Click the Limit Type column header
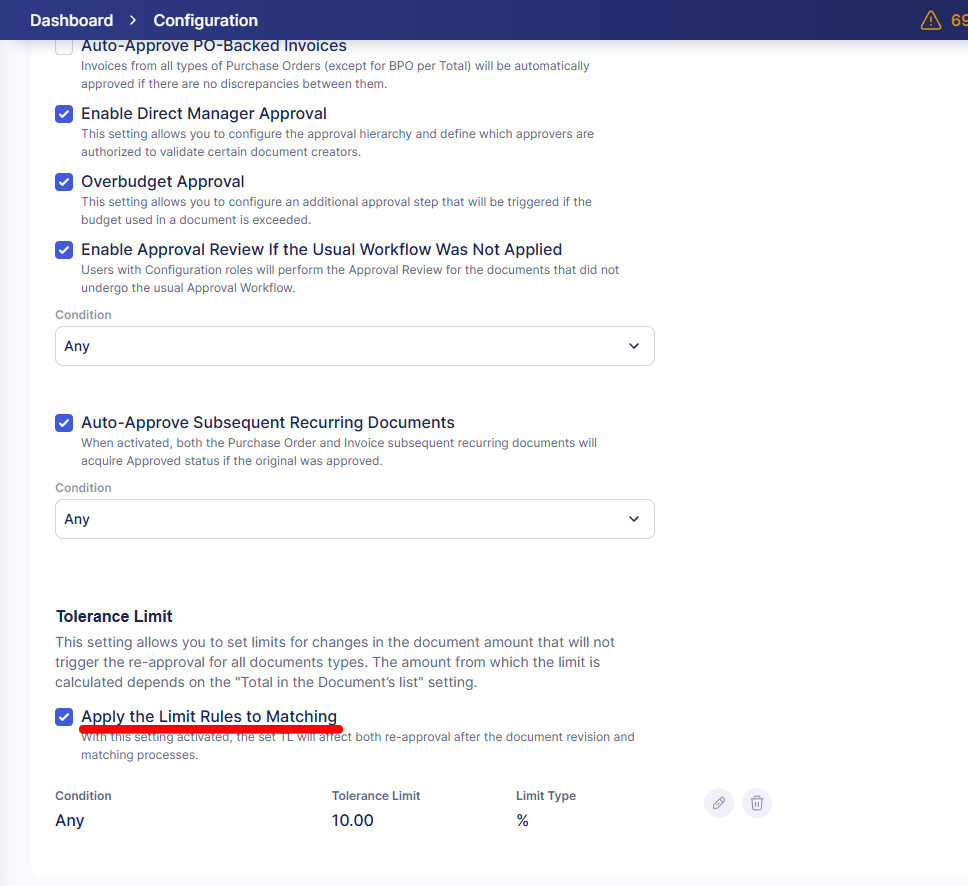Viewport: 968px width, 886px height. coord(546,795)
